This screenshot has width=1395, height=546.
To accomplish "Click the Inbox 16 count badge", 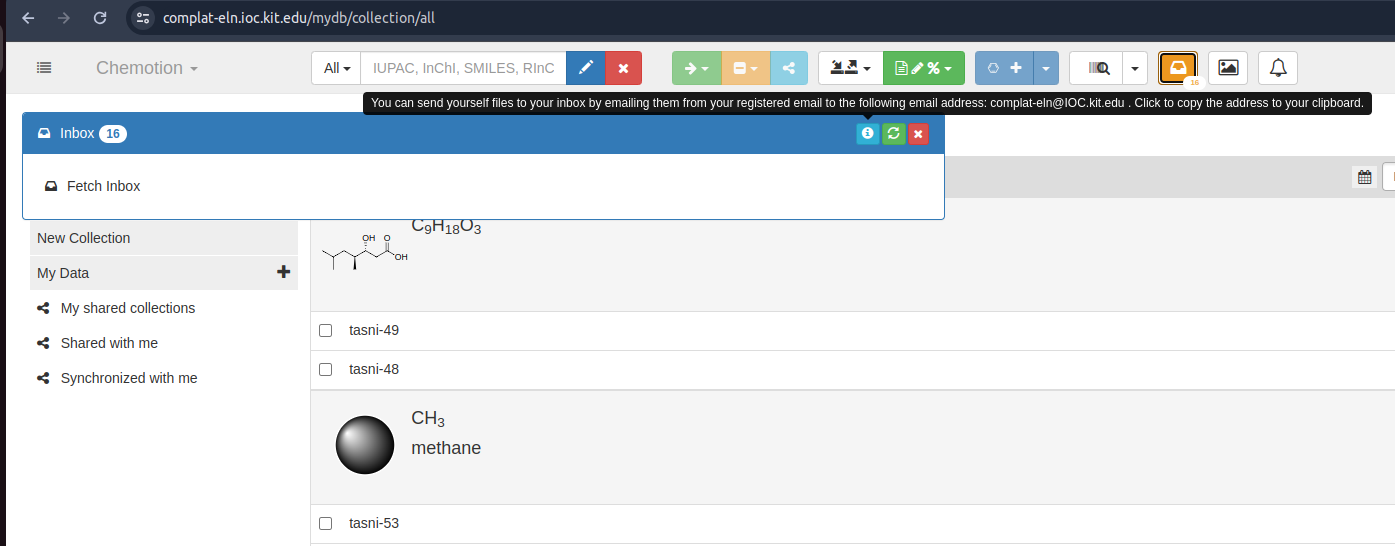I will click(x=113, y=134).
